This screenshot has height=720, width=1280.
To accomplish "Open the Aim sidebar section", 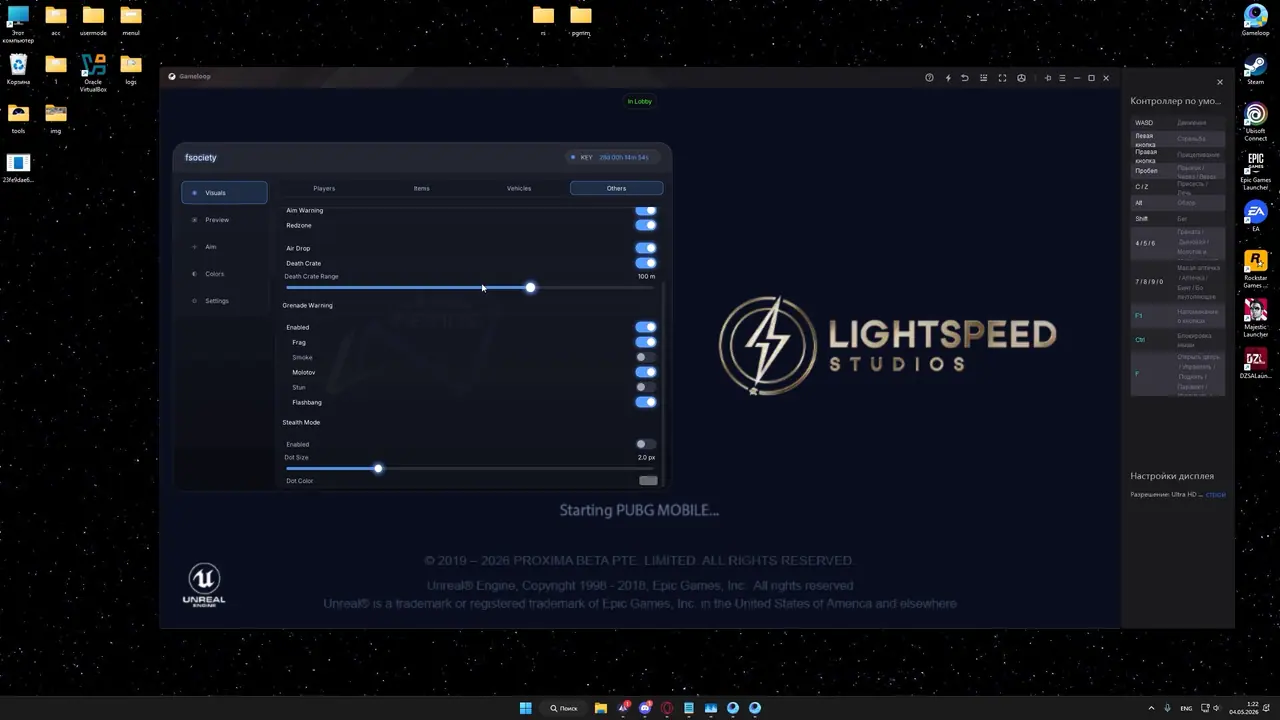I will point(224,247).
